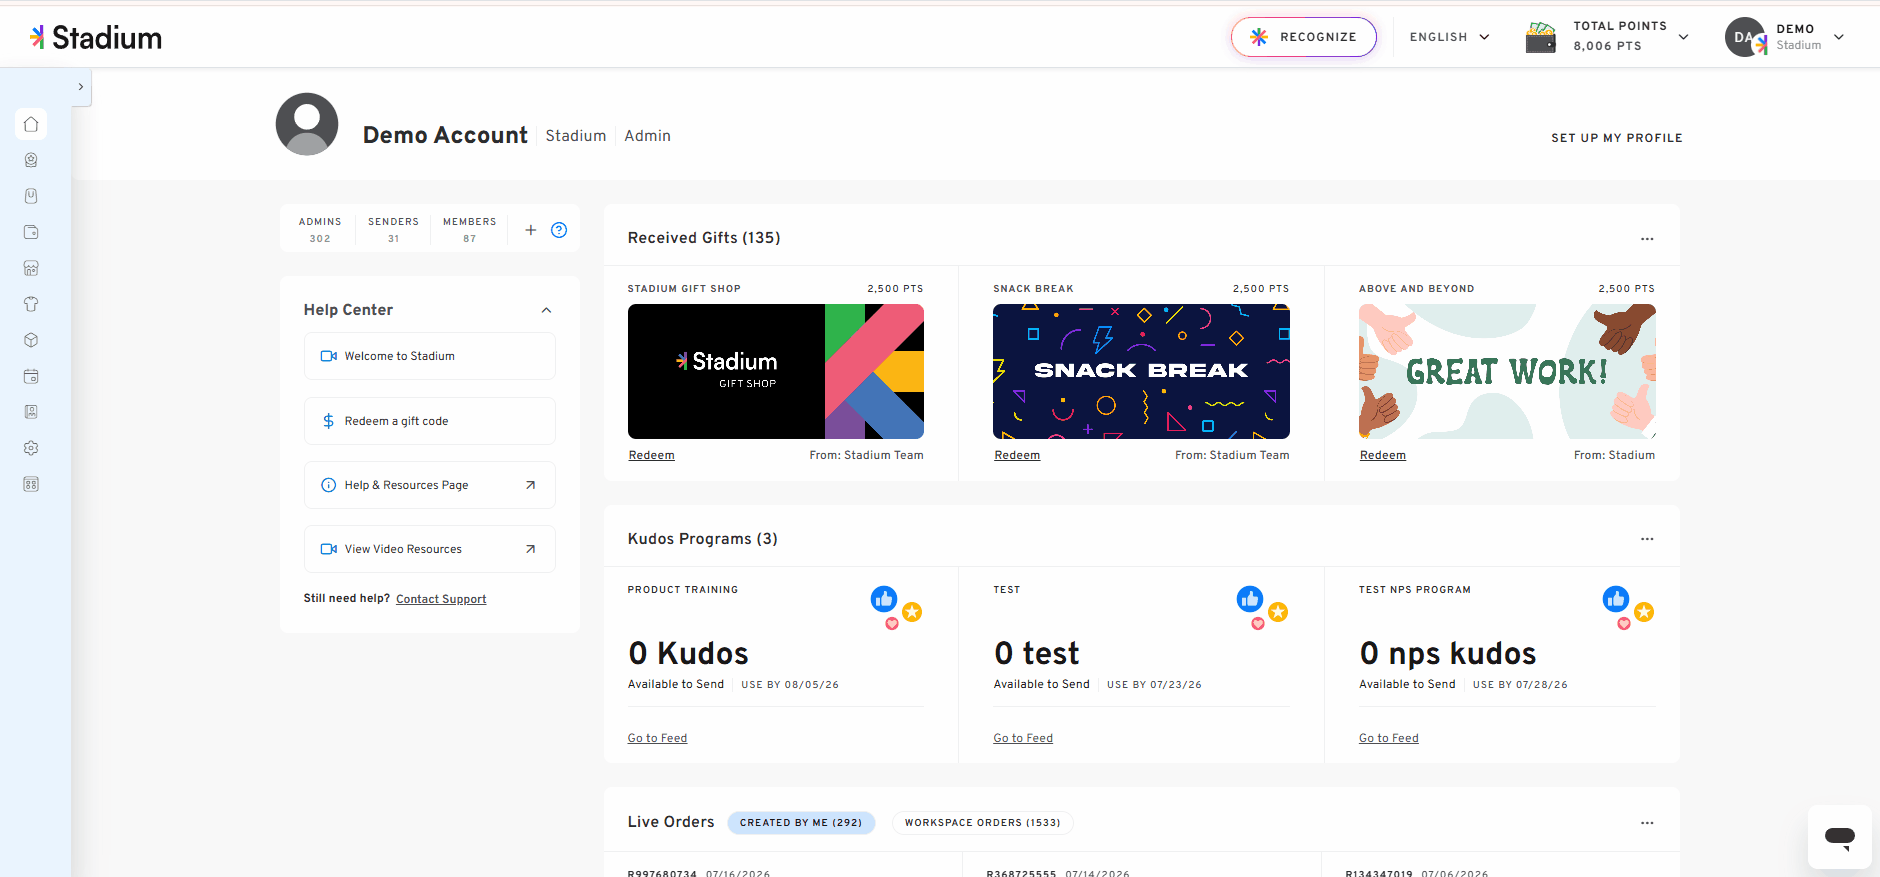This screenshot has height=877, width=1880.
Task: Open Welcome to Stadium video
Action: point(430,356)
